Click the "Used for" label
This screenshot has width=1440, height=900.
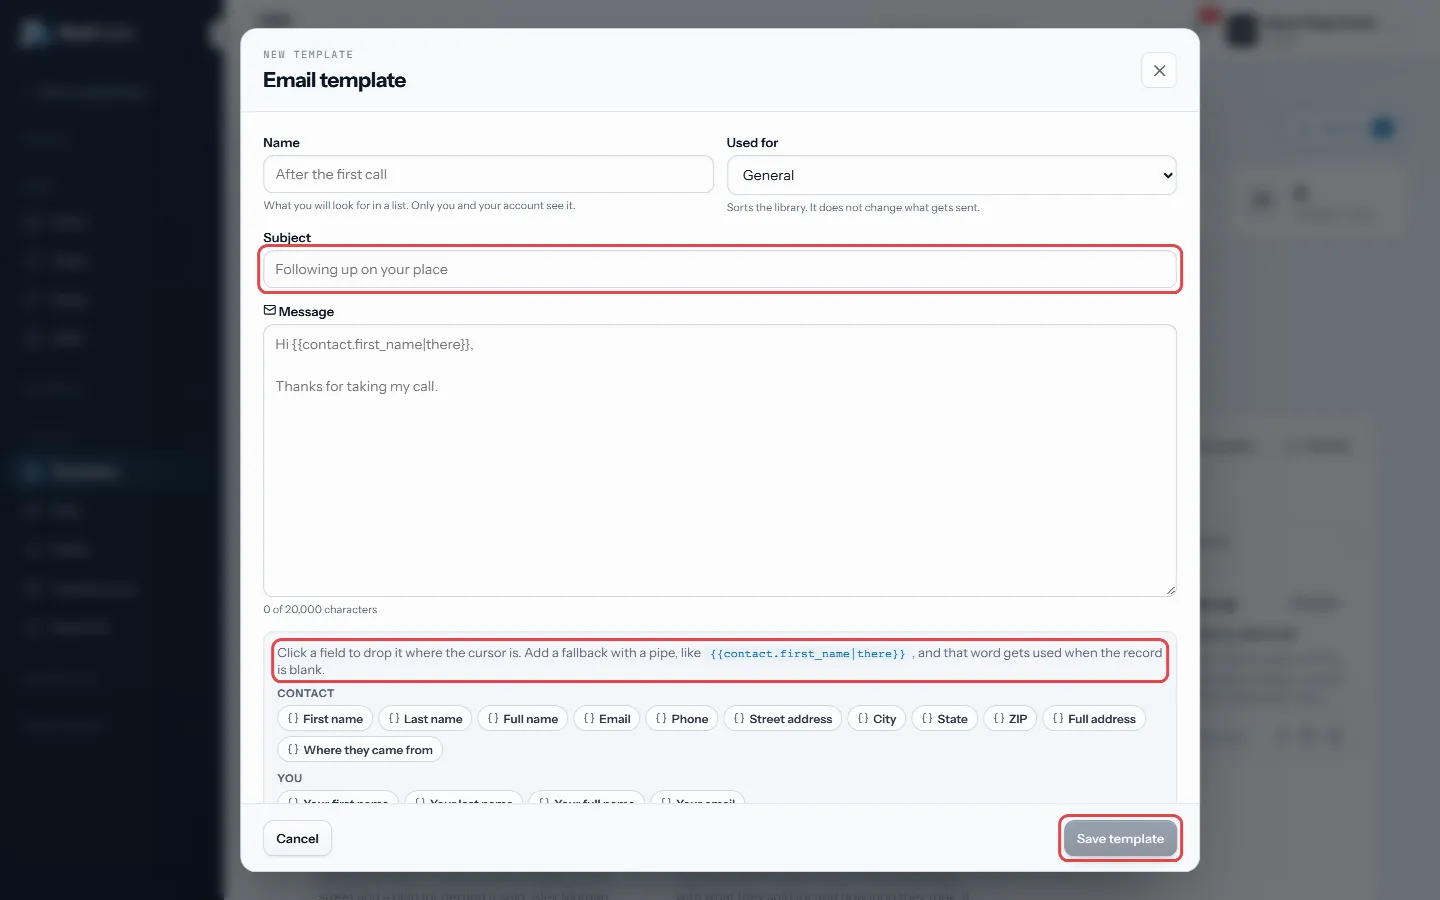(x=752, y=143)
